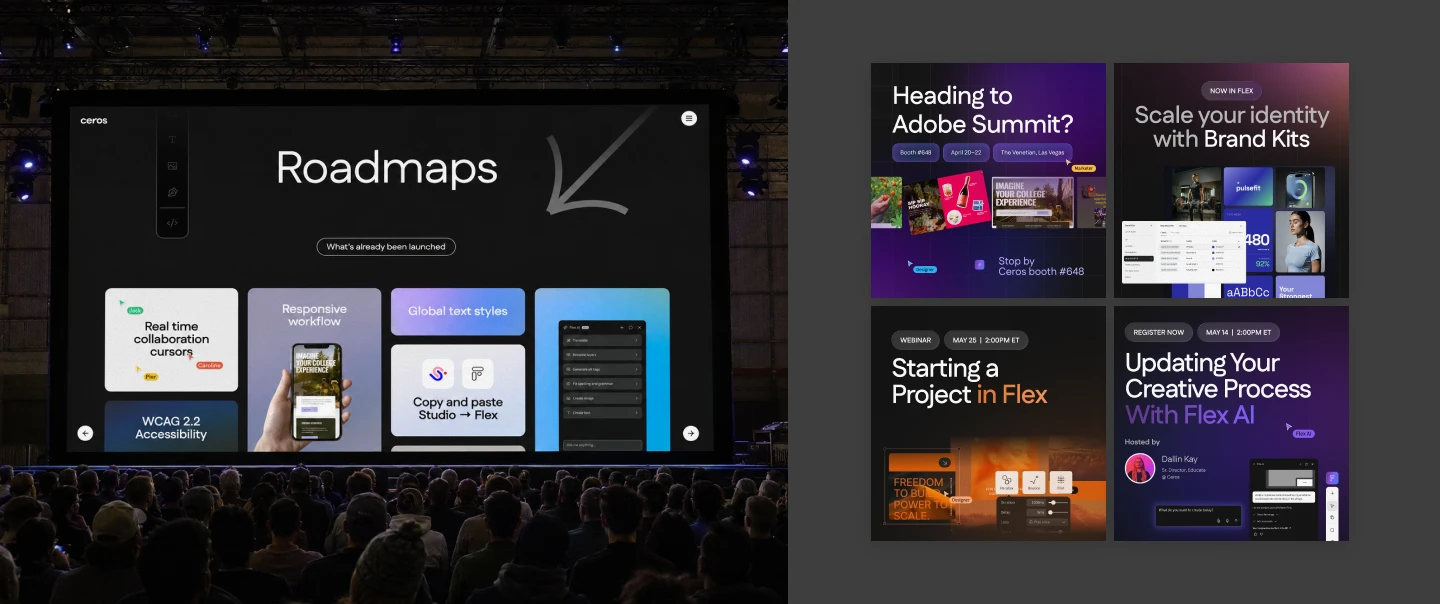The height and width of the screenshot is (604, 1440).
Task: Click the Ask me anything input field
Action: pyautogui.click(x=602, y=444)
